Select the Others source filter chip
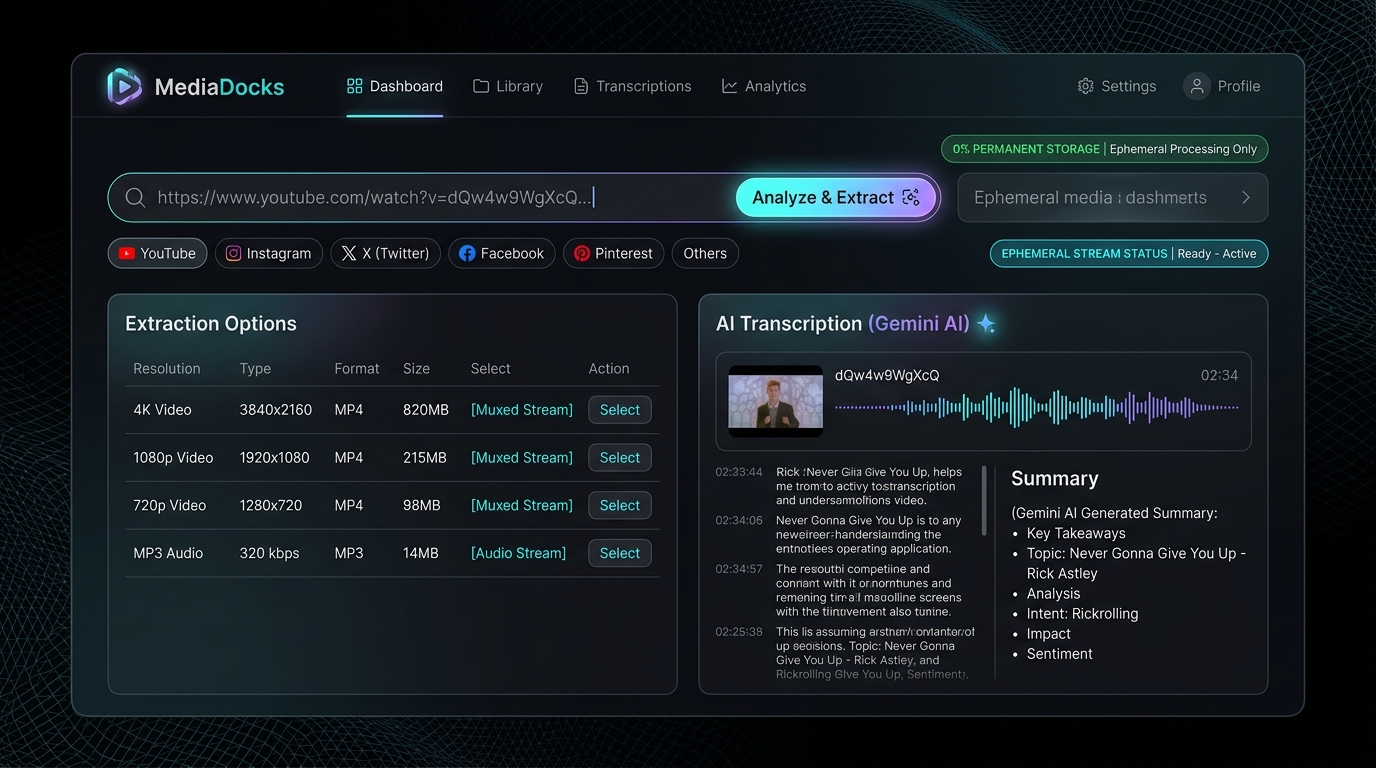1376x768 pixels. click(x=705, y=253)
